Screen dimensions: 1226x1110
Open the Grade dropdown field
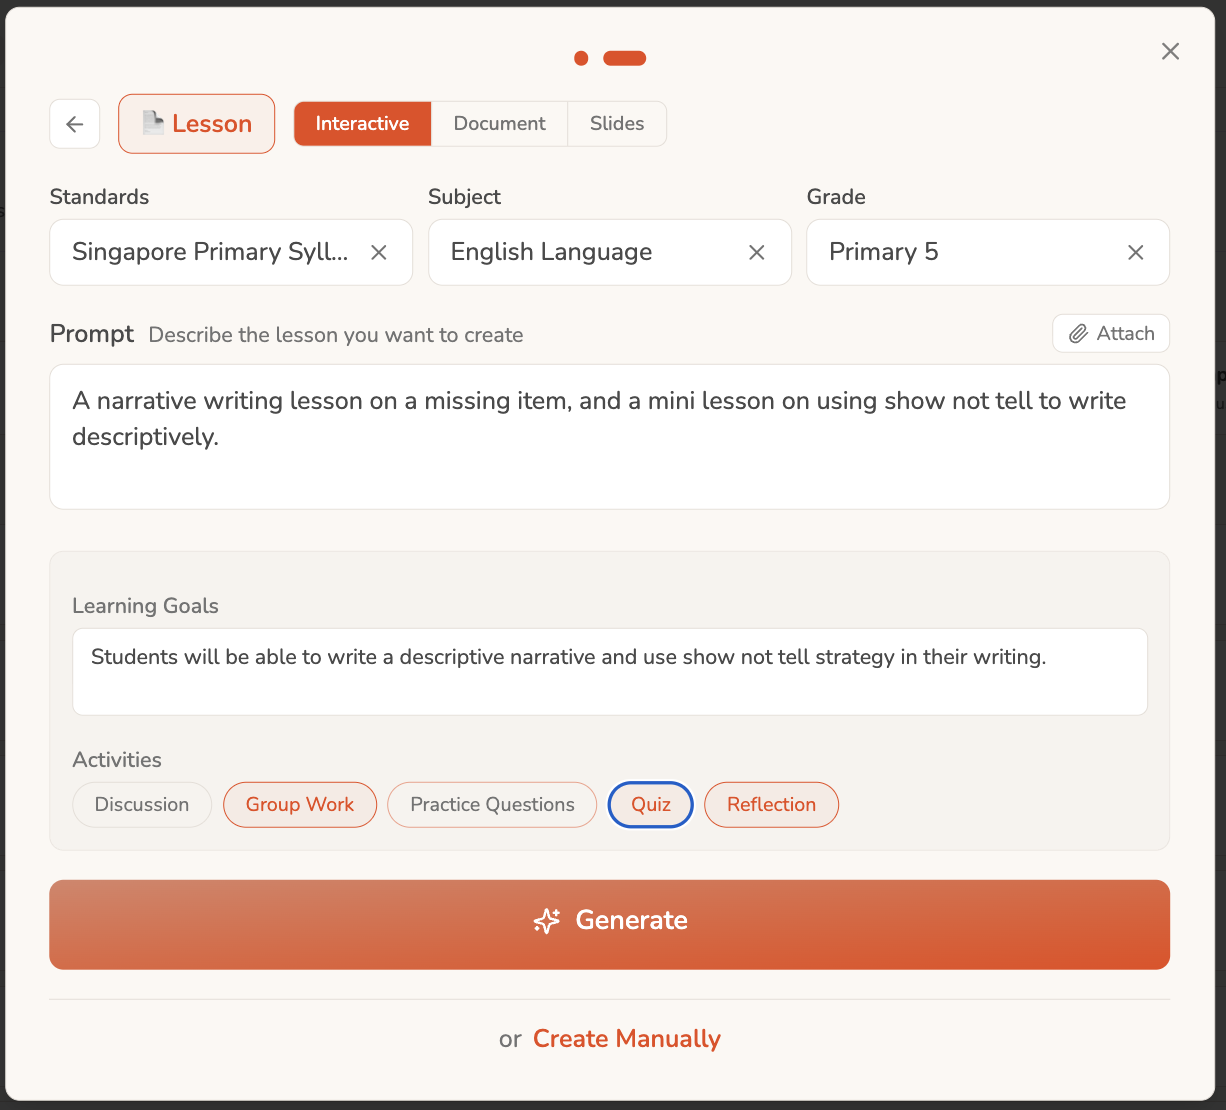(988, 253)
